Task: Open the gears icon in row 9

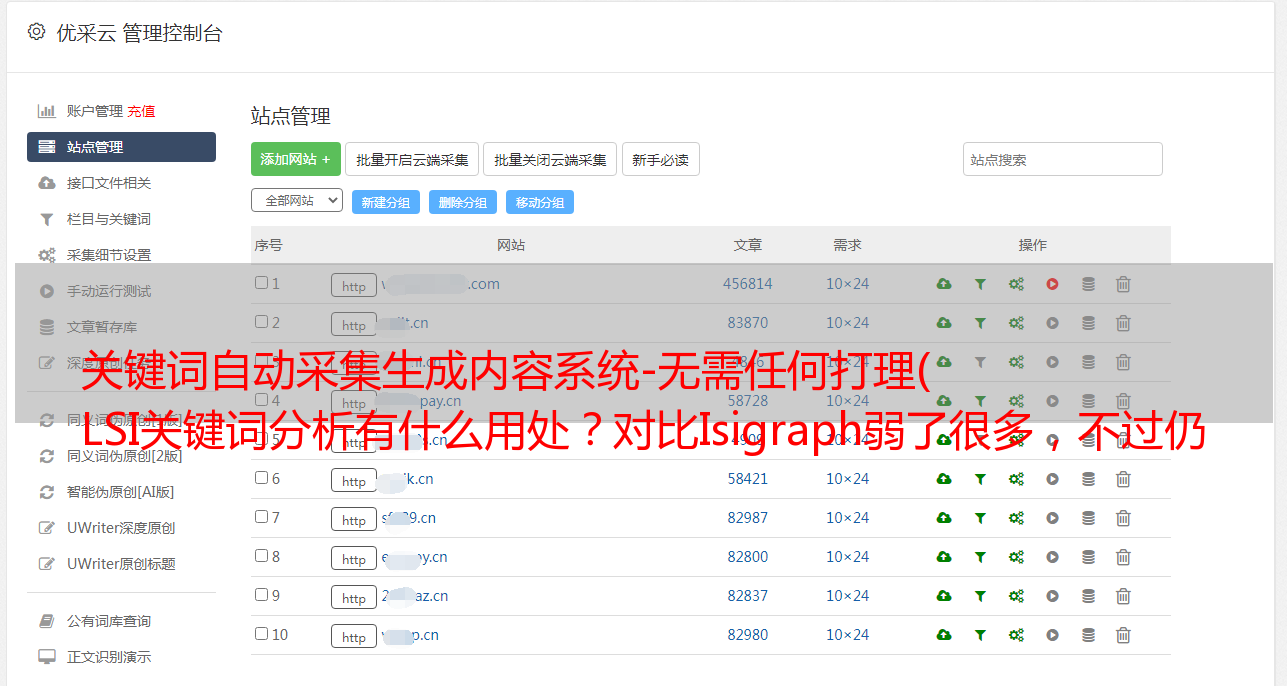Action: point(1016,596)
